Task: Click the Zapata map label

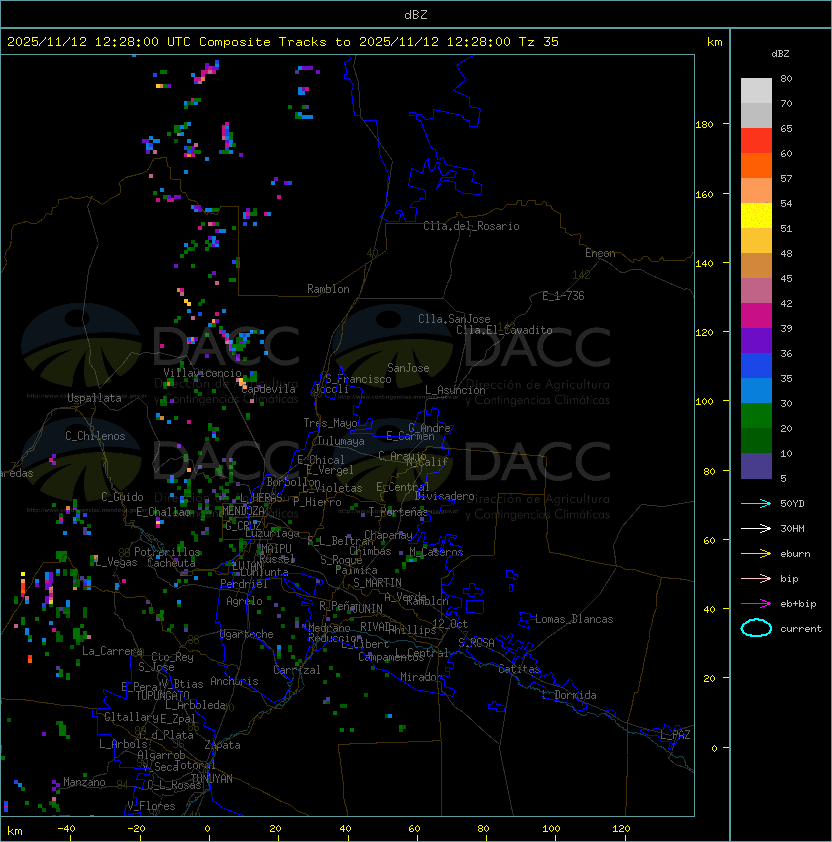Action: (x=222, y=745)
